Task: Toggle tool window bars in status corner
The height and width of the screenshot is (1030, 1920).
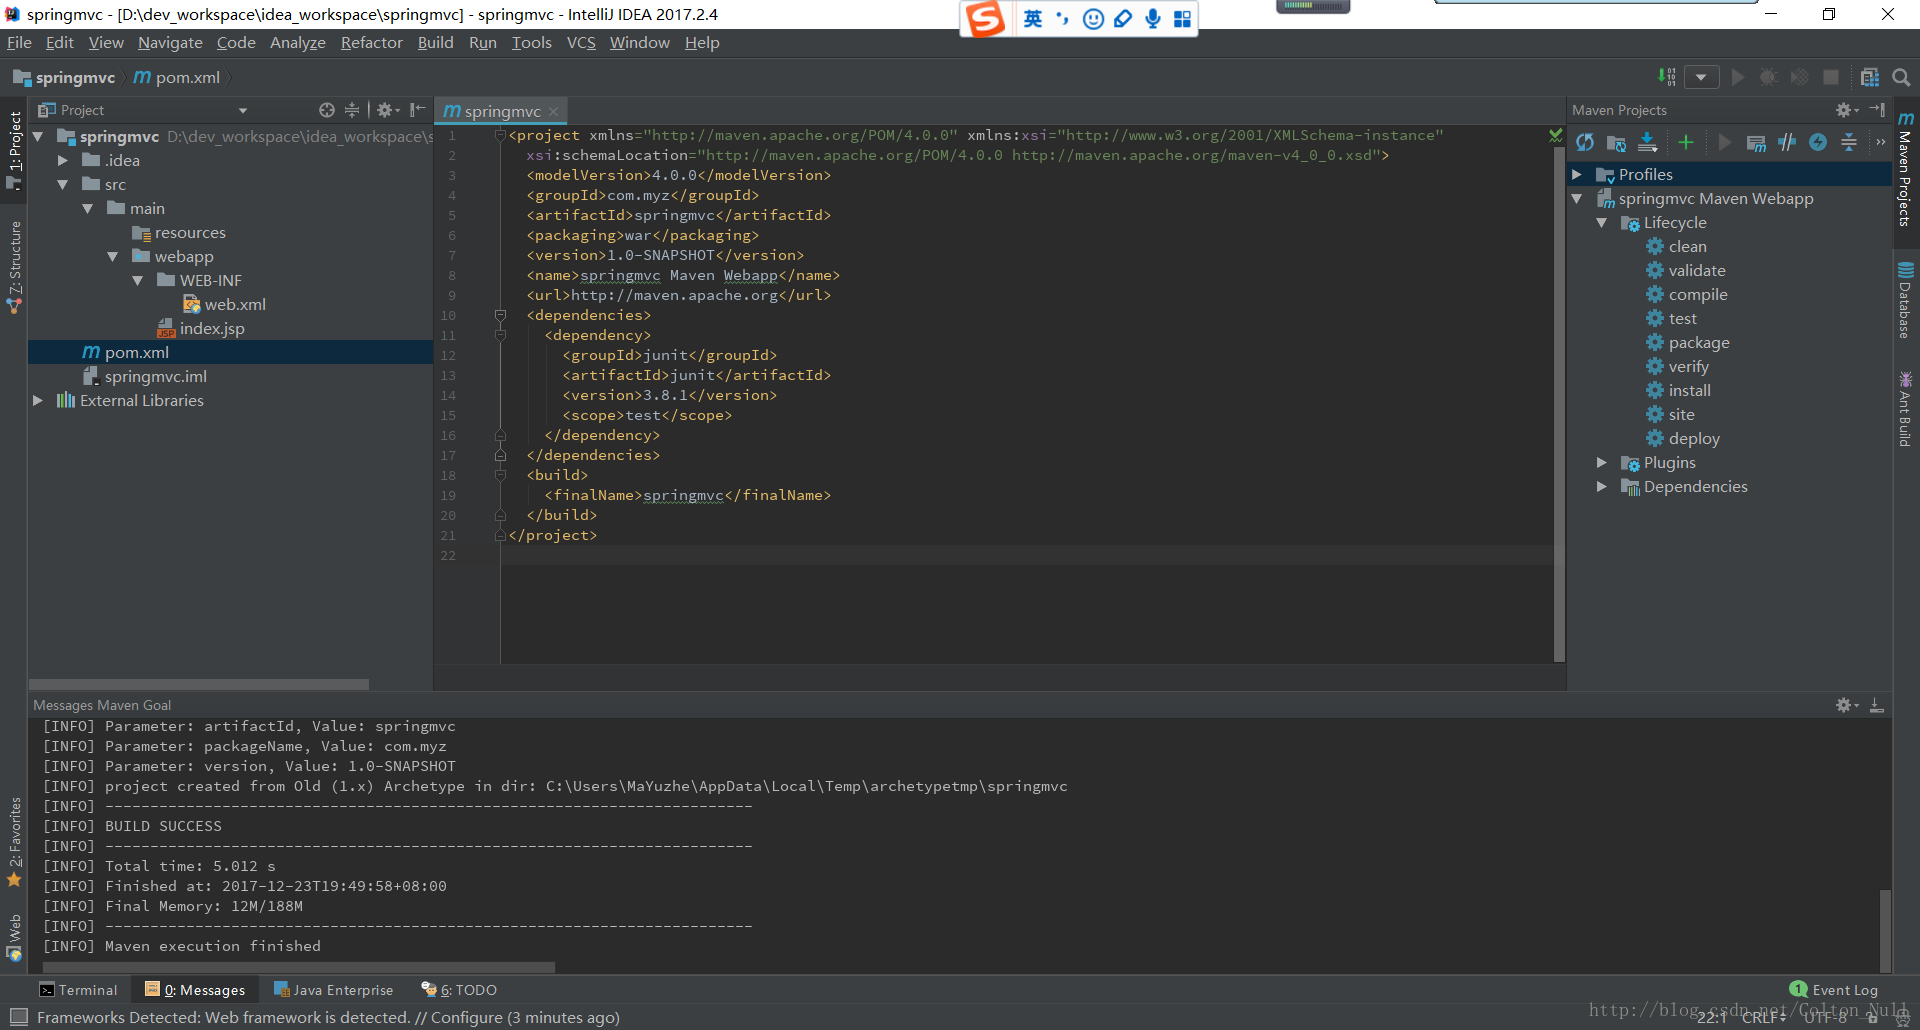Action: 18,1017
